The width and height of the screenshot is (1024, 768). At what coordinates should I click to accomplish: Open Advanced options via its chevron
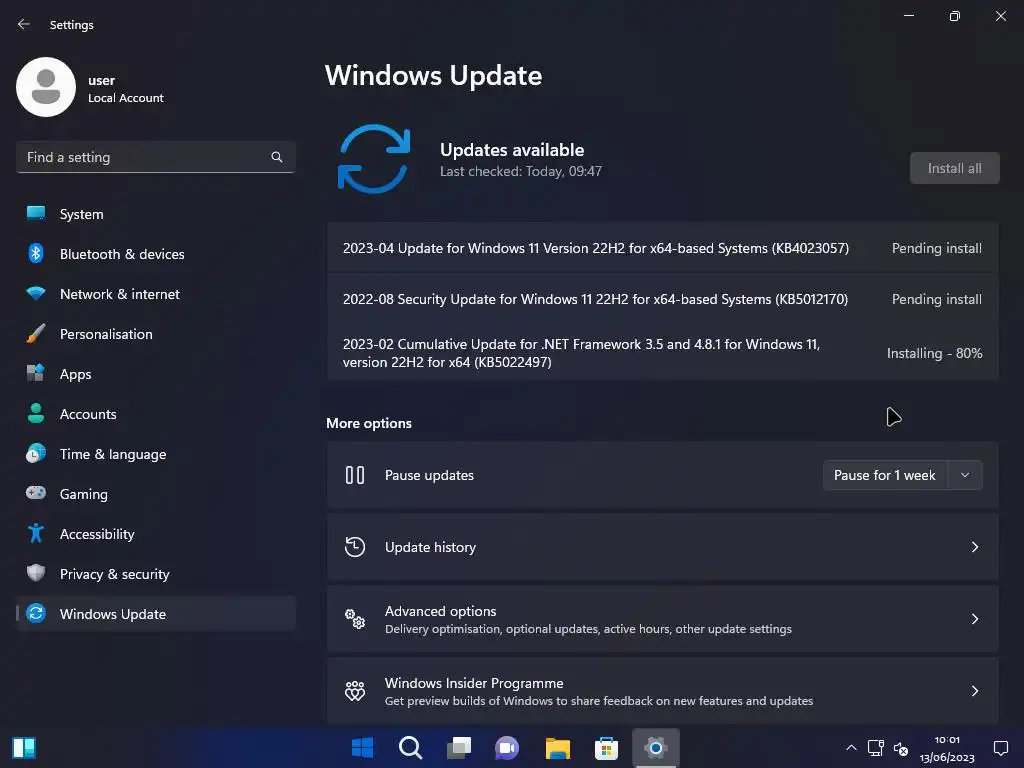[975, 618]
